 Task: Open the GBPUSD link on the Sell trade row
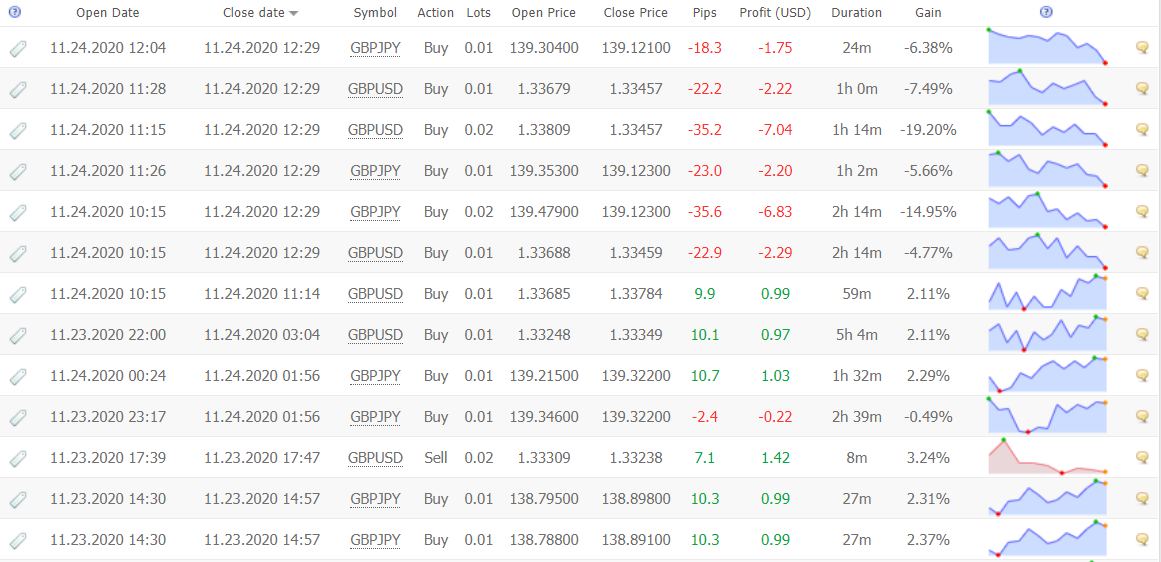[375, 458]
